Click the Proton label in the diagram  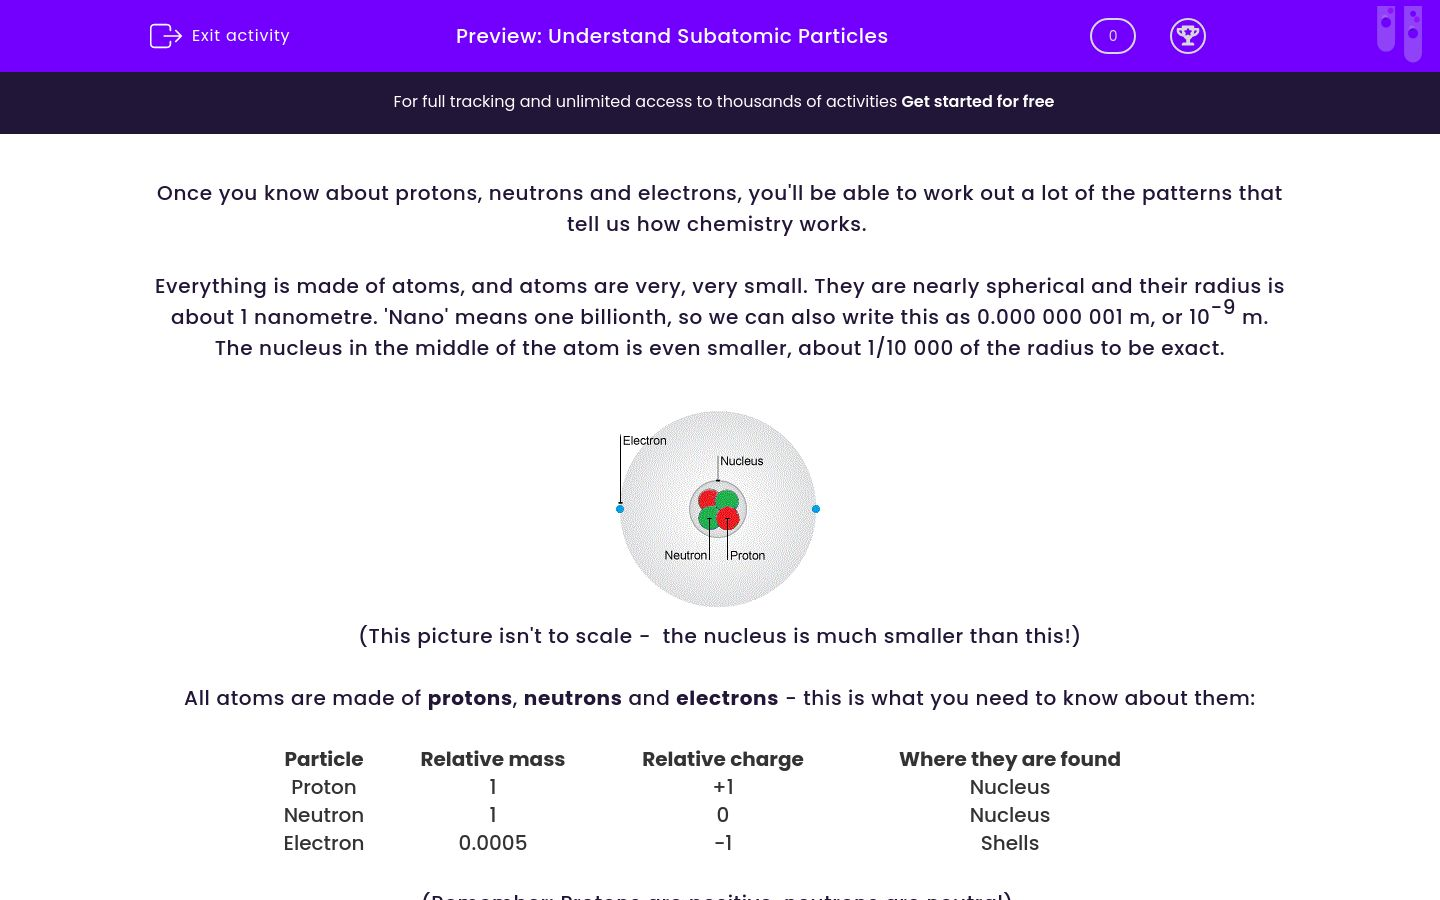click(747, 555)
